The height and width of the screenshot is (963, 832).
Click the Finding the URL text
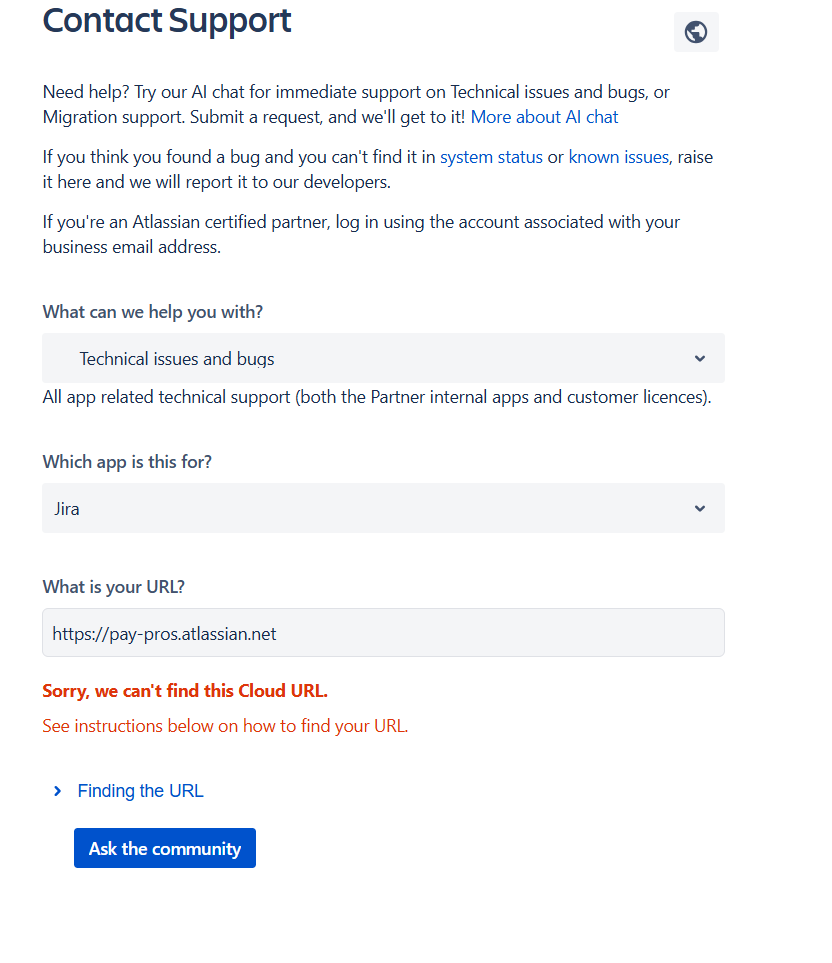tap(140, 791)
